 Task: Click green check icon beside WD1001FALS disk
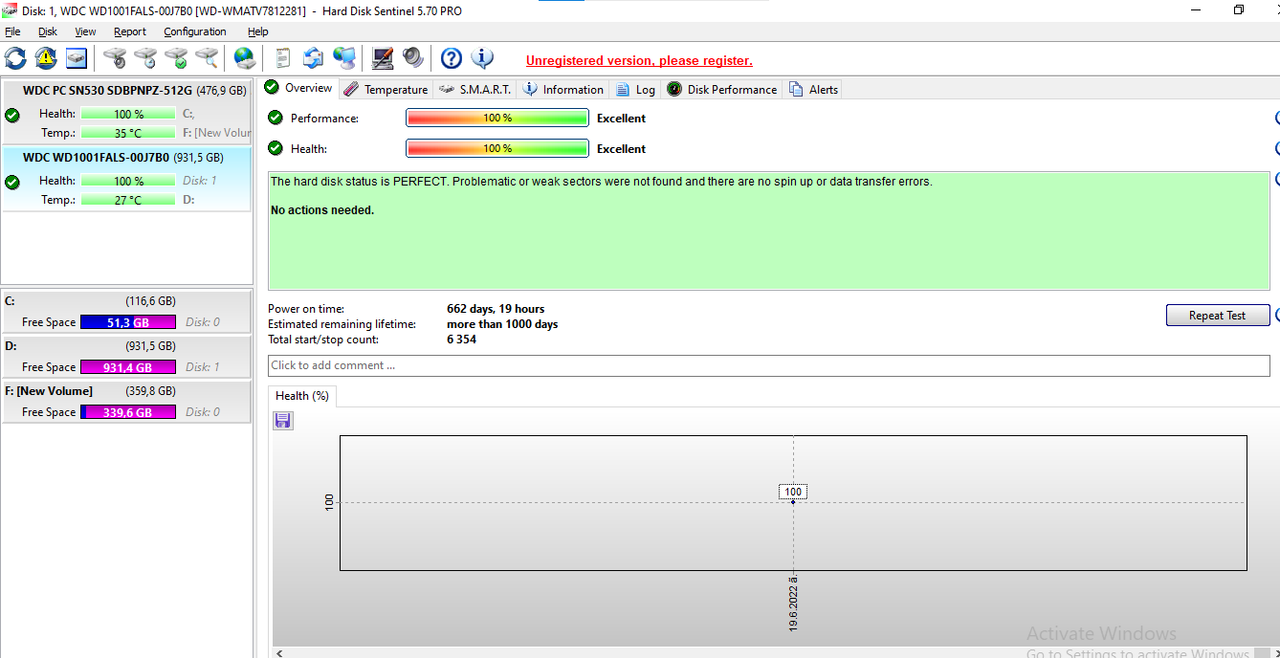(x=12, y=182)
